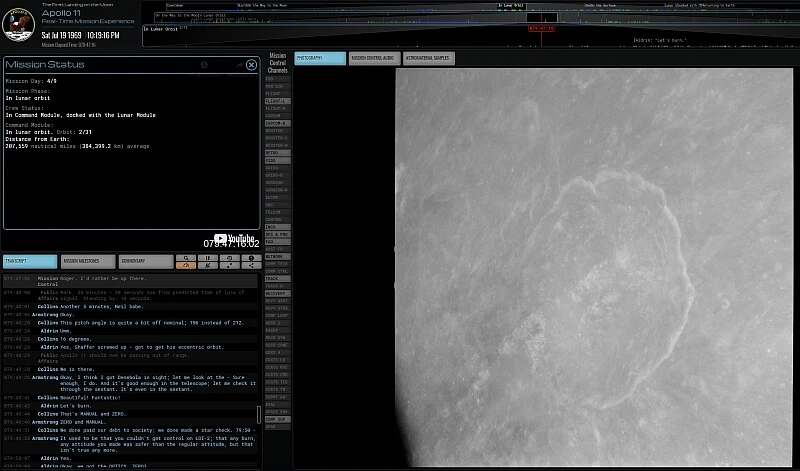This screenshot has height=471, width=800.
Task: Open the Commentary tab
Action: coord(145,261)
